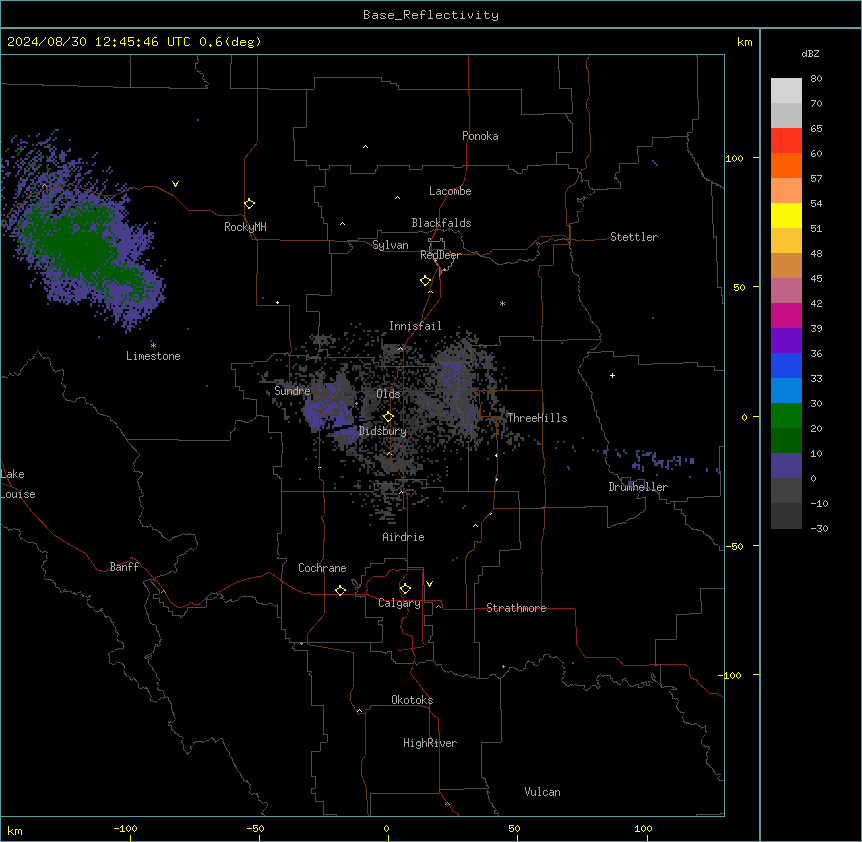Click the green radar echo west of RockyMH
Image resolution: width=862 pixels, height=842 pixels.
(x=80, y=242)
